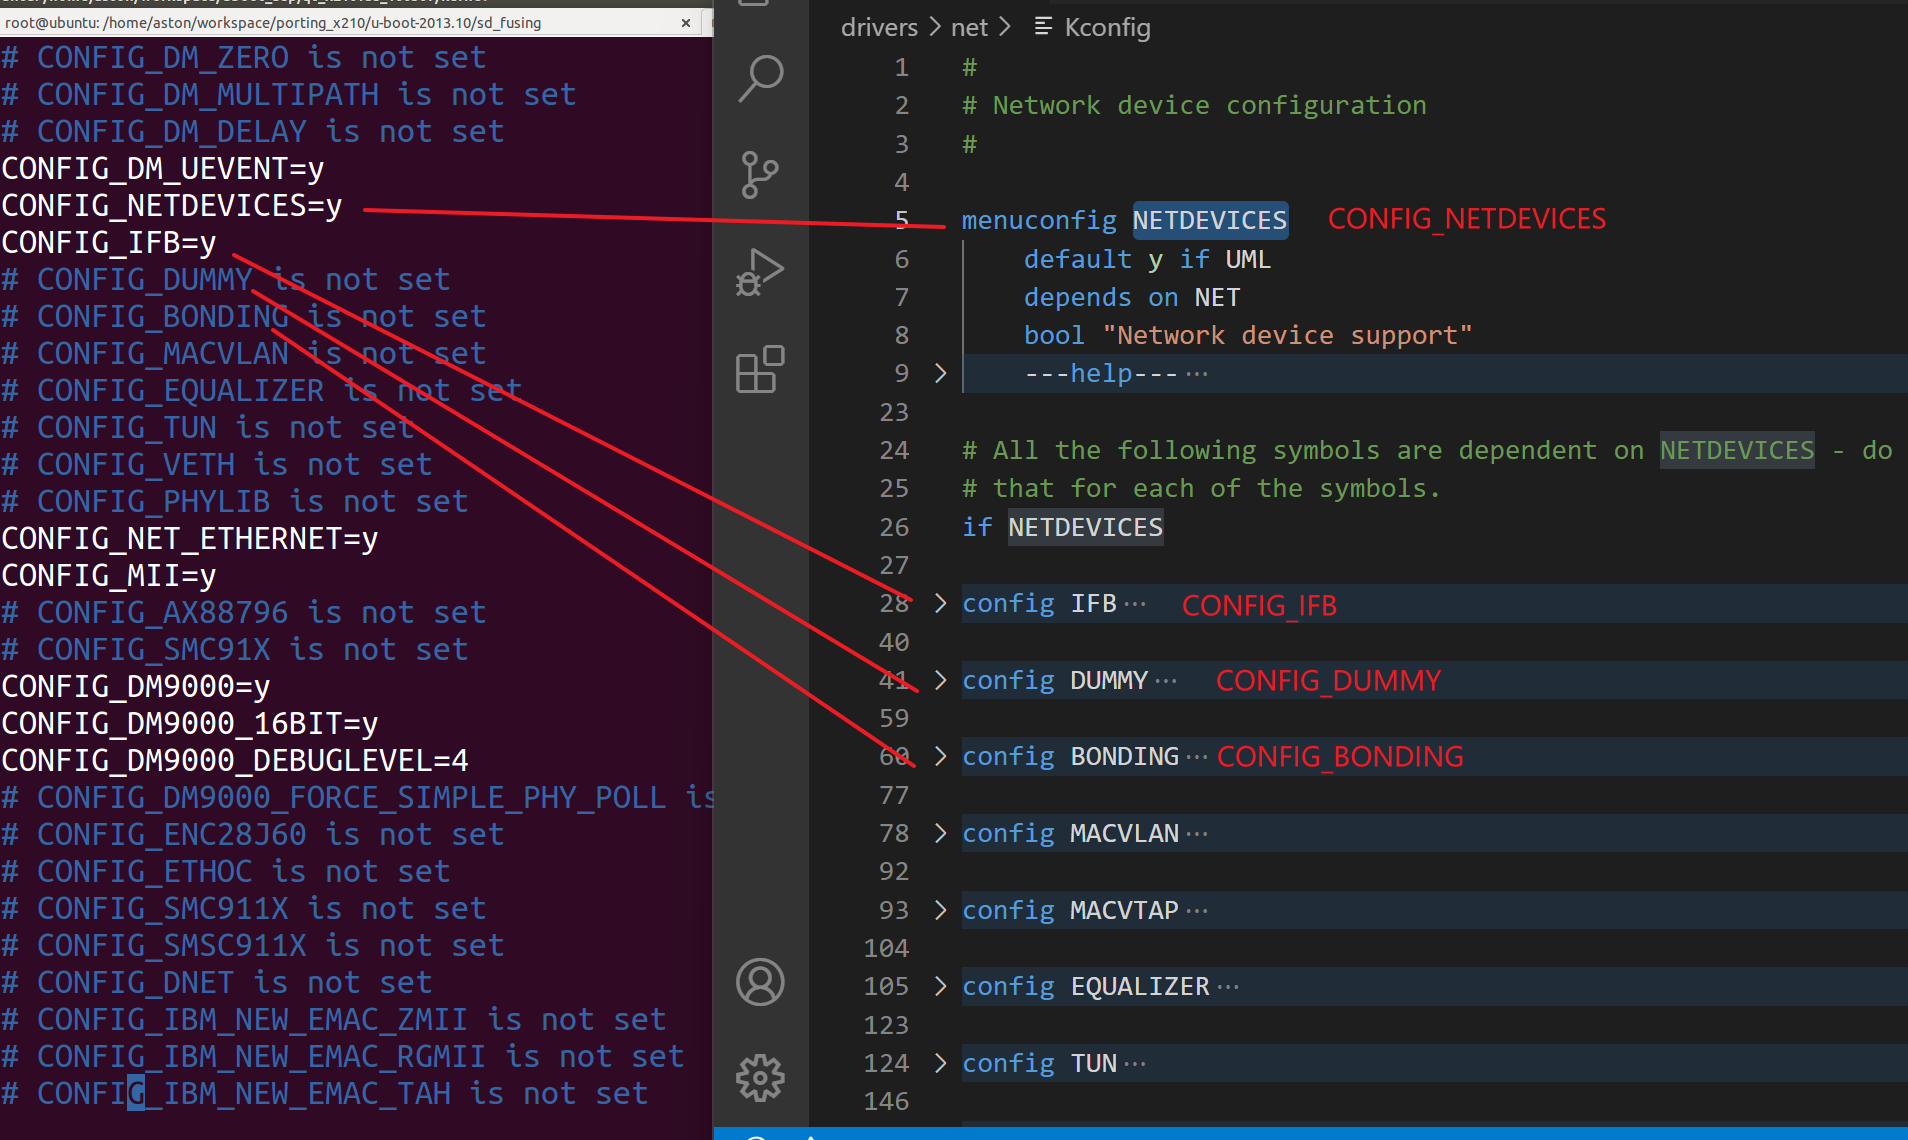
Task: Open the Extensions view
Action: pyautogui.click(x=760, y=370)
